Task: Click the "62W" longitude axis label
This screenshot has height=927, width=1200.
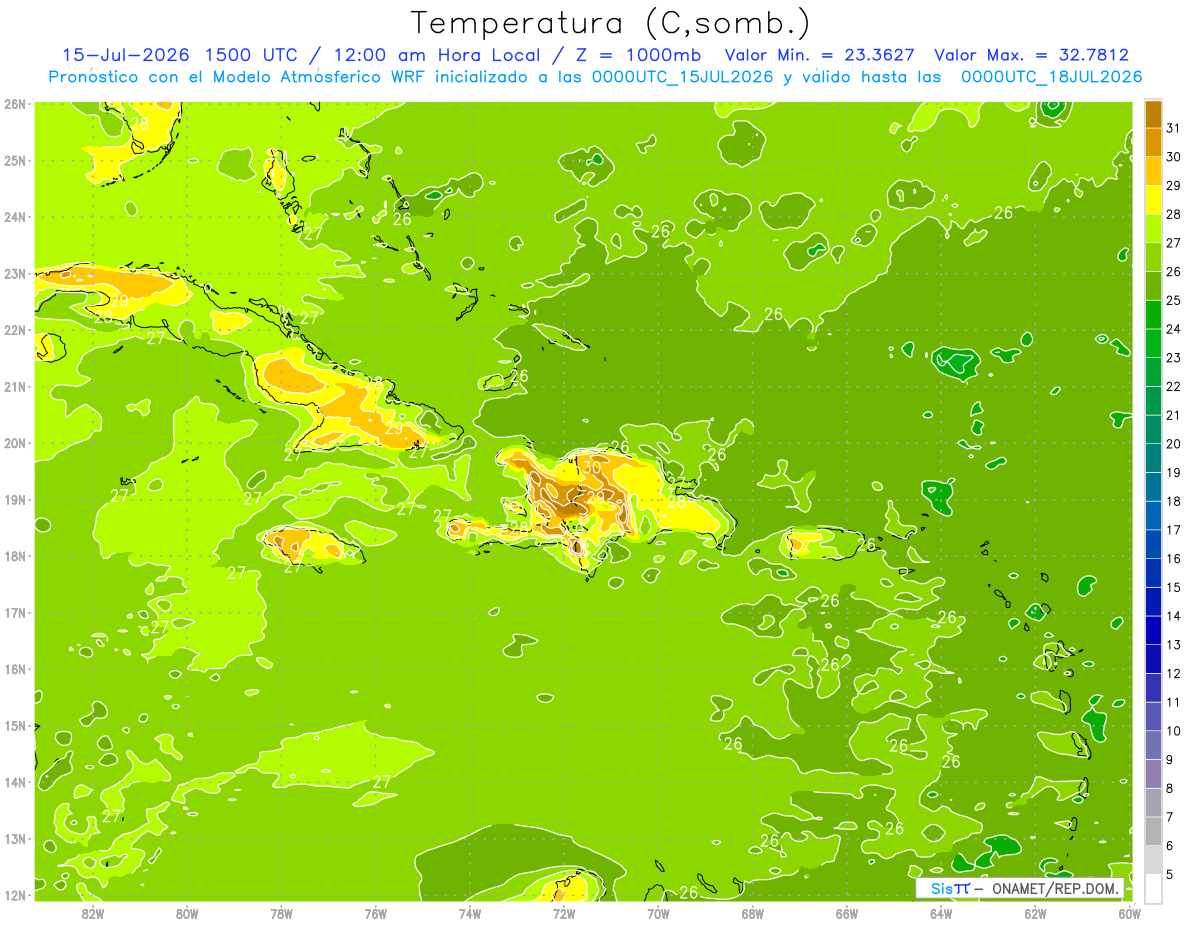Action: click(x=1035, y=912)
